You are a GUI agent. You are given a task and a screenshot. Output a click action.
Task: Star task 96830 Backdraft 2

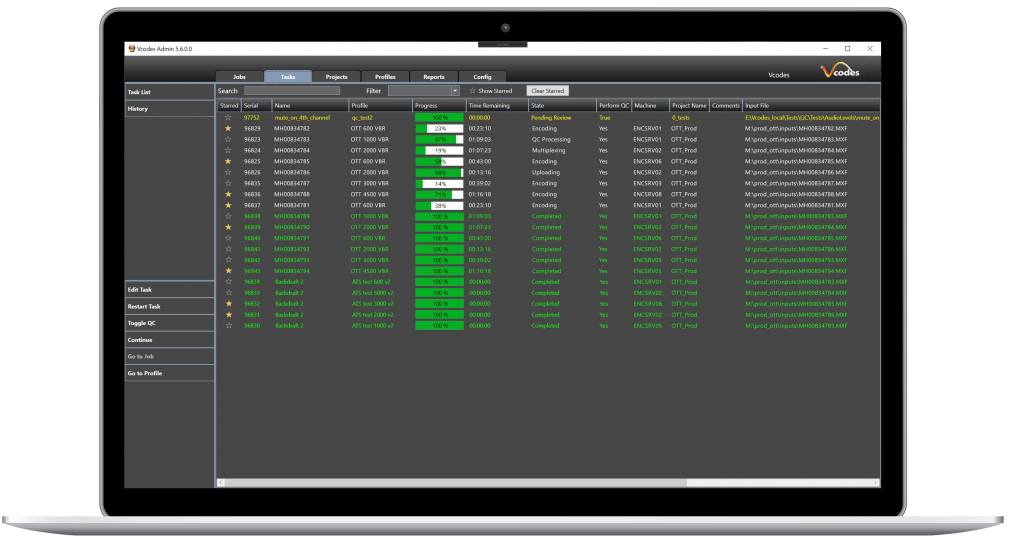(x=228, y=325)
